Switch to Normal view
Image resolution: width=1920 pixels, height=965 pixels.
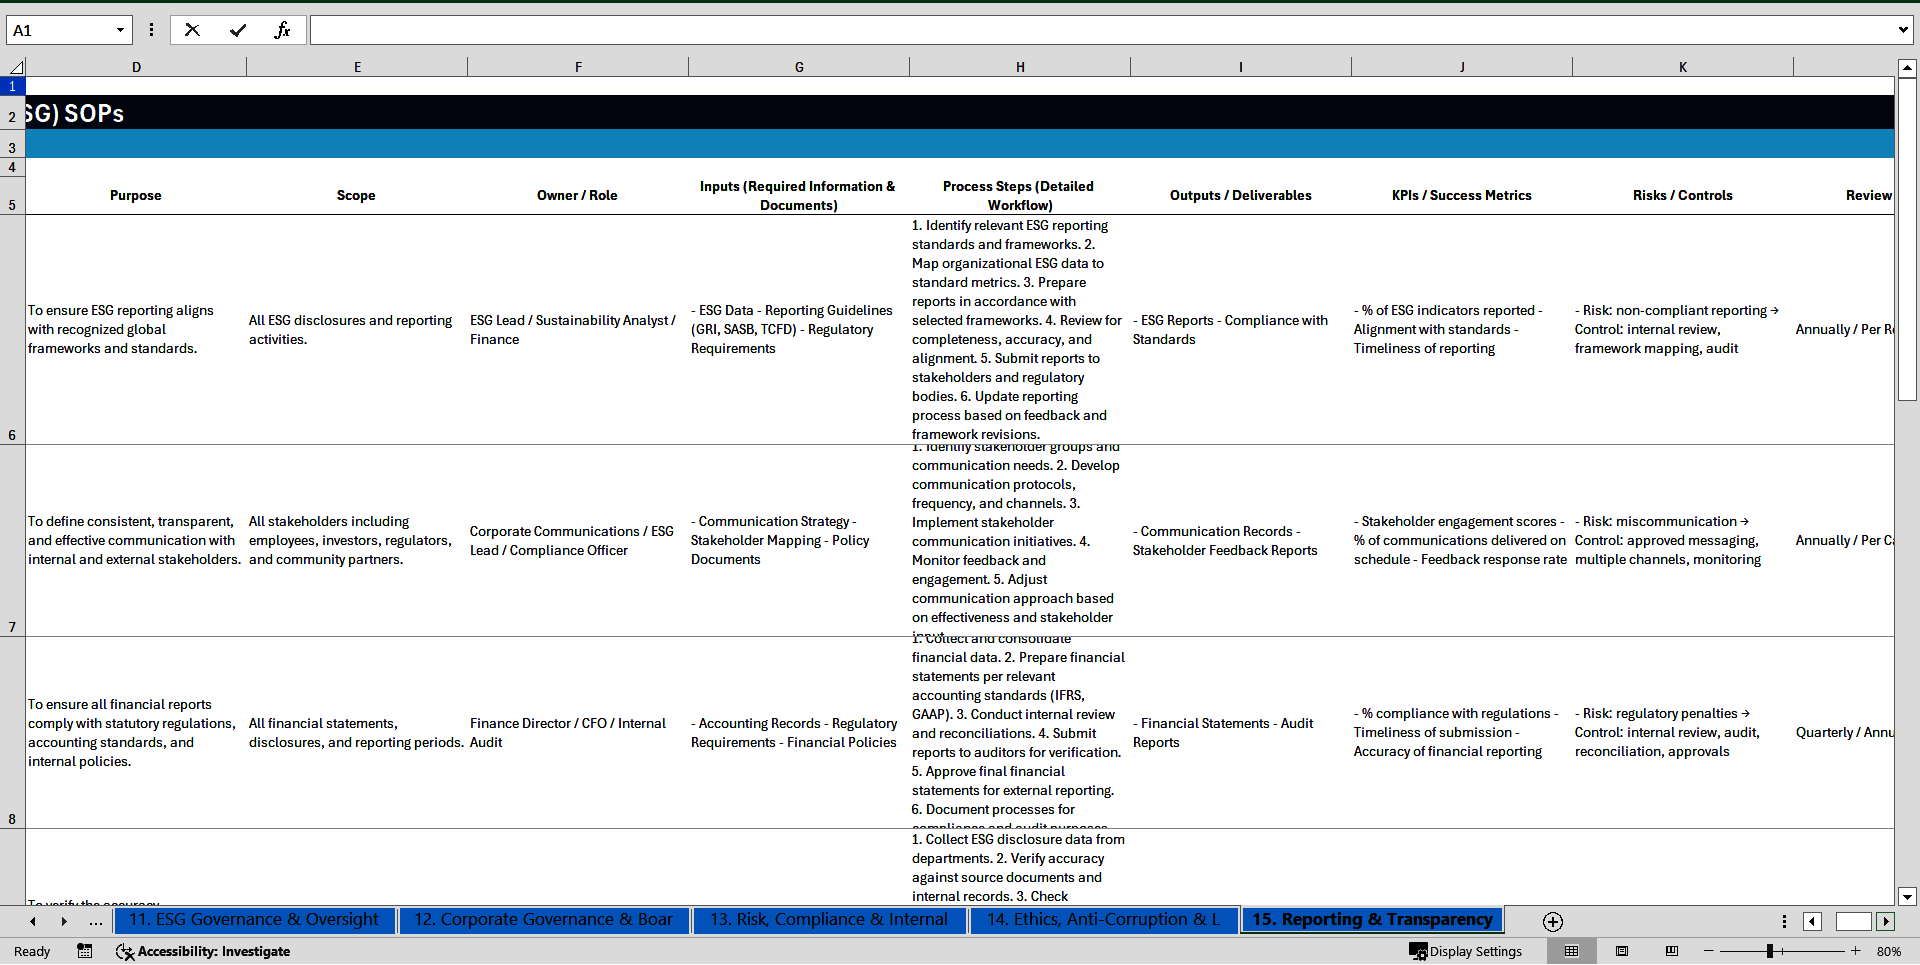coord(1571,951)
